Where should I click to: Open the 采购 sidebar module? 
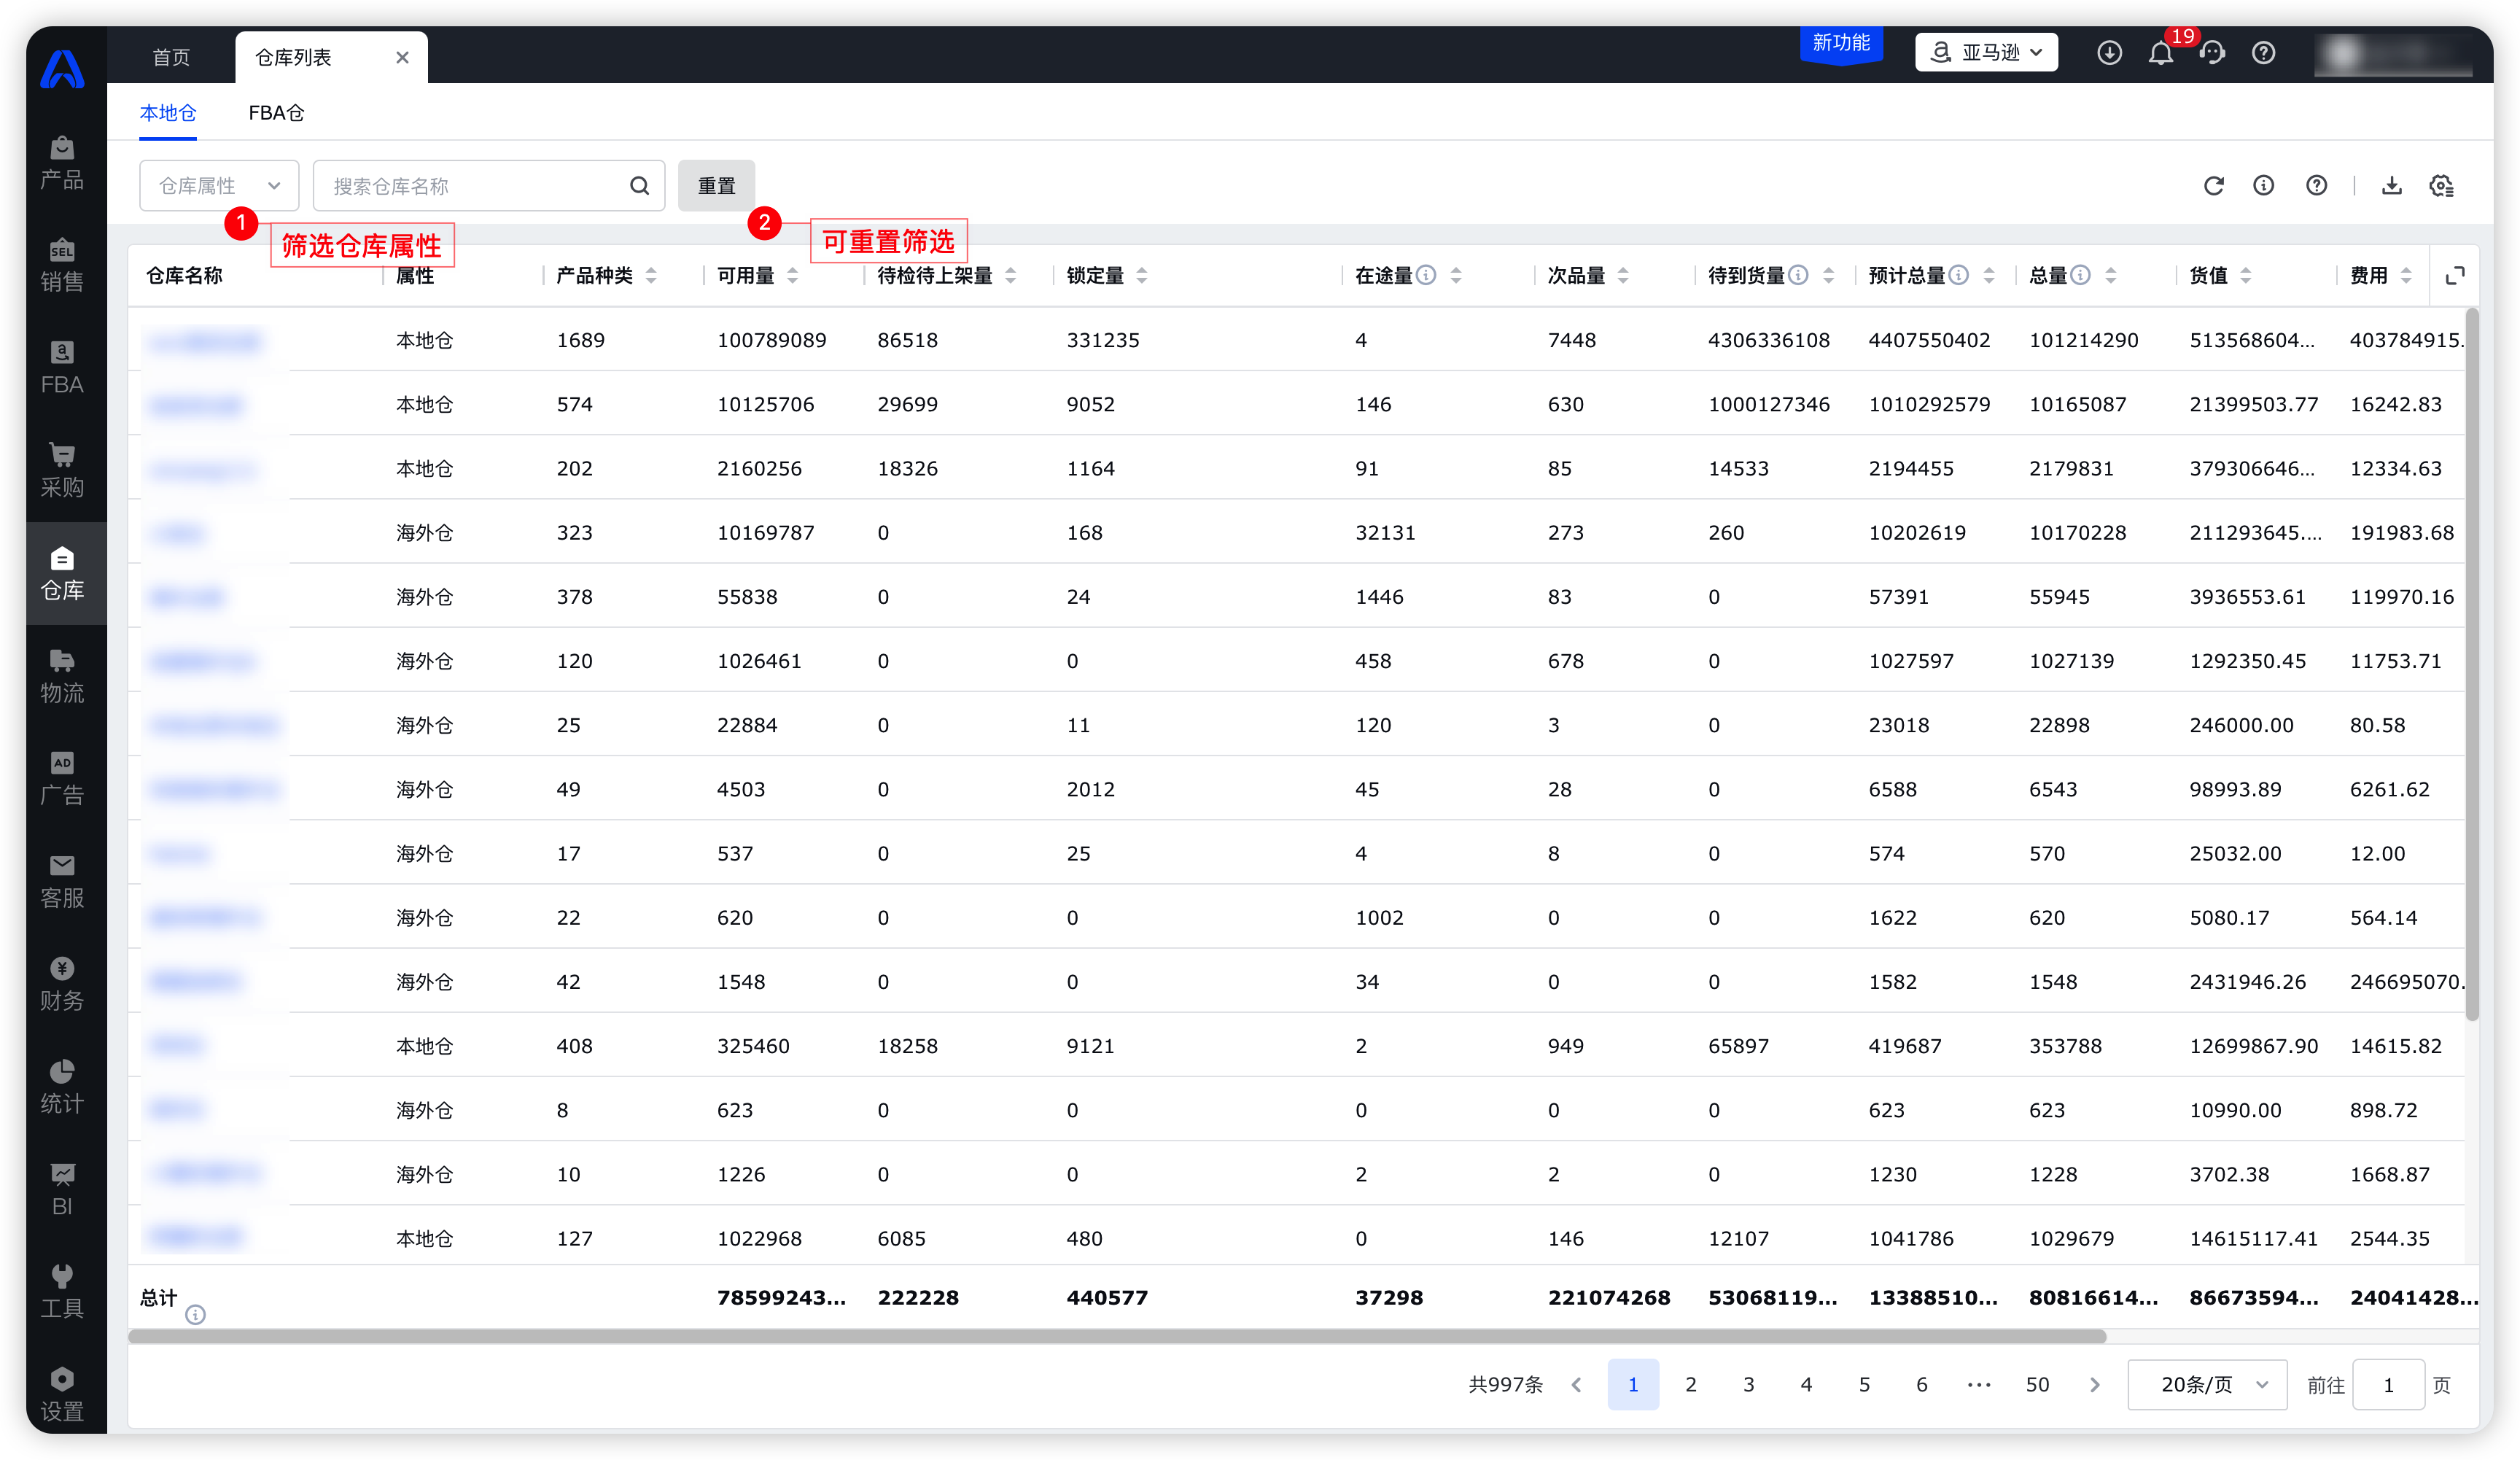coord(62,471)
